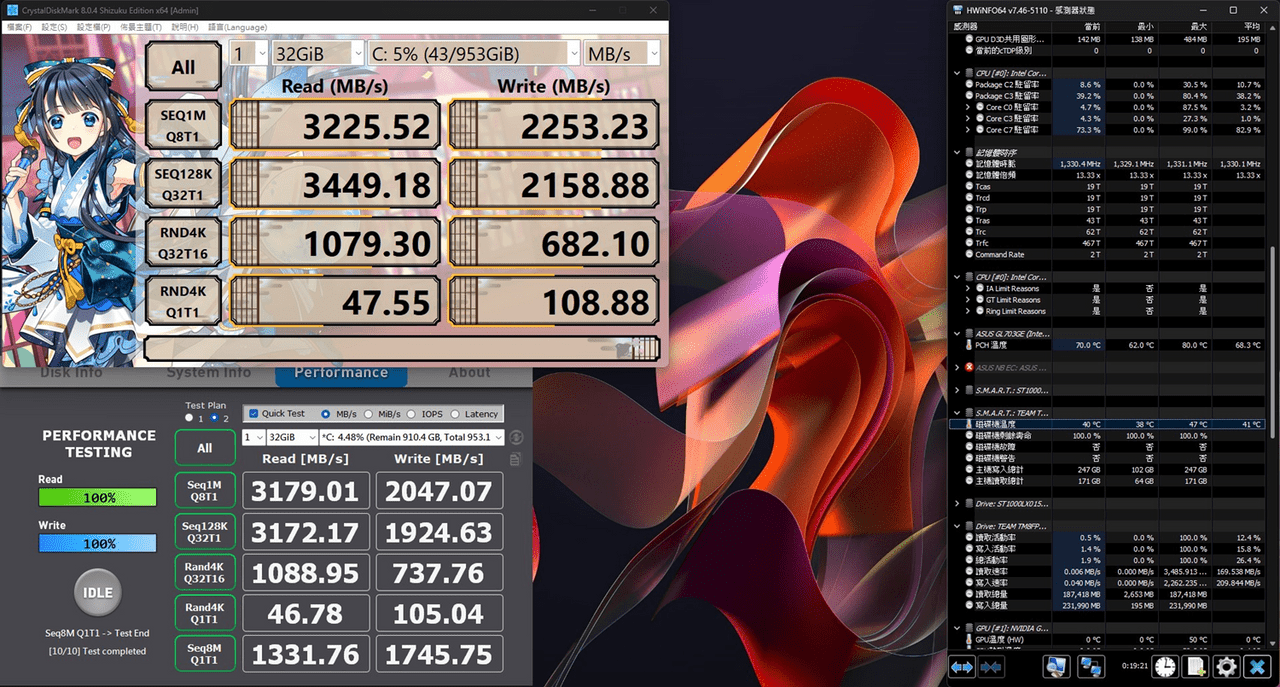This screenshot has height=687, width=1280.
Task: Open CrystalDiskMark test count dropdown
Action: click(248, 53)
